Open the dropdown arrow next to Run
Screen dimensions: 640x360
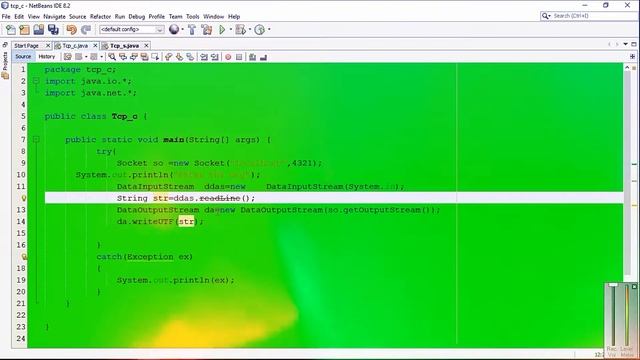click(231, 29)
